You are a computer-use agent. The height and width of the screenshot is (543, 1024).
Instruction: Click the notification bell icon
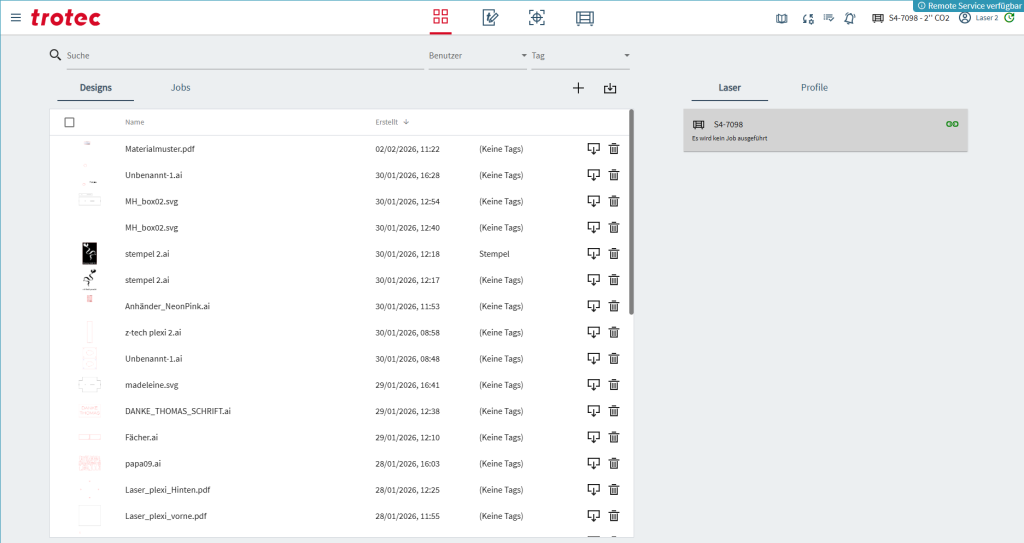coord(849,18)
